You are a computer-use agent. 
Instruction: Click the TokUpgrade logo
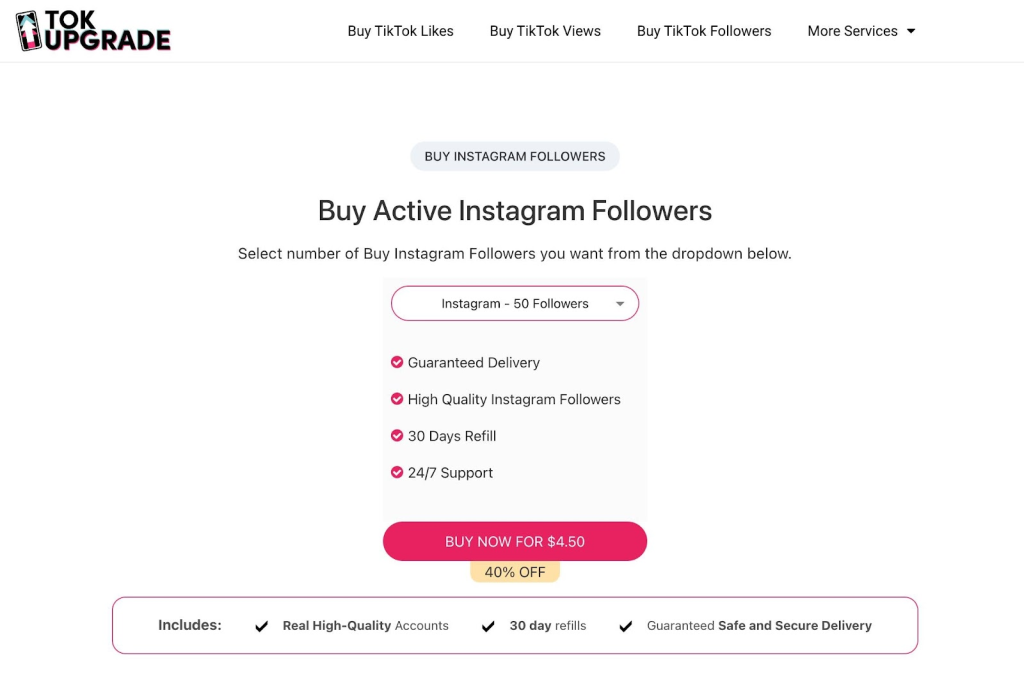tap(93, 31)
